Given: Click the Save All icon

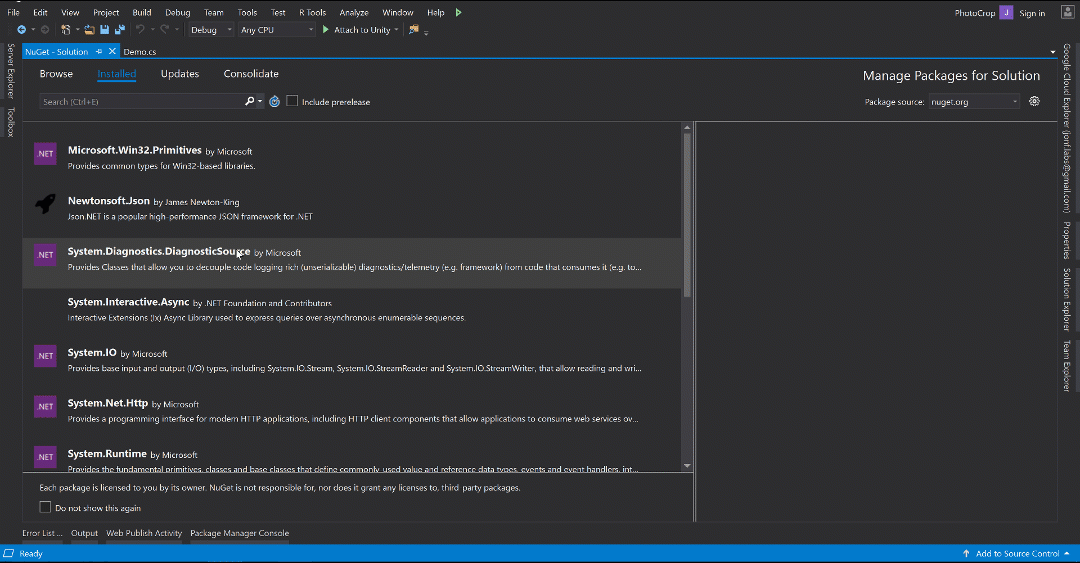Looking at the screenshot, I should pyautogui.click(x=120, y=30).
